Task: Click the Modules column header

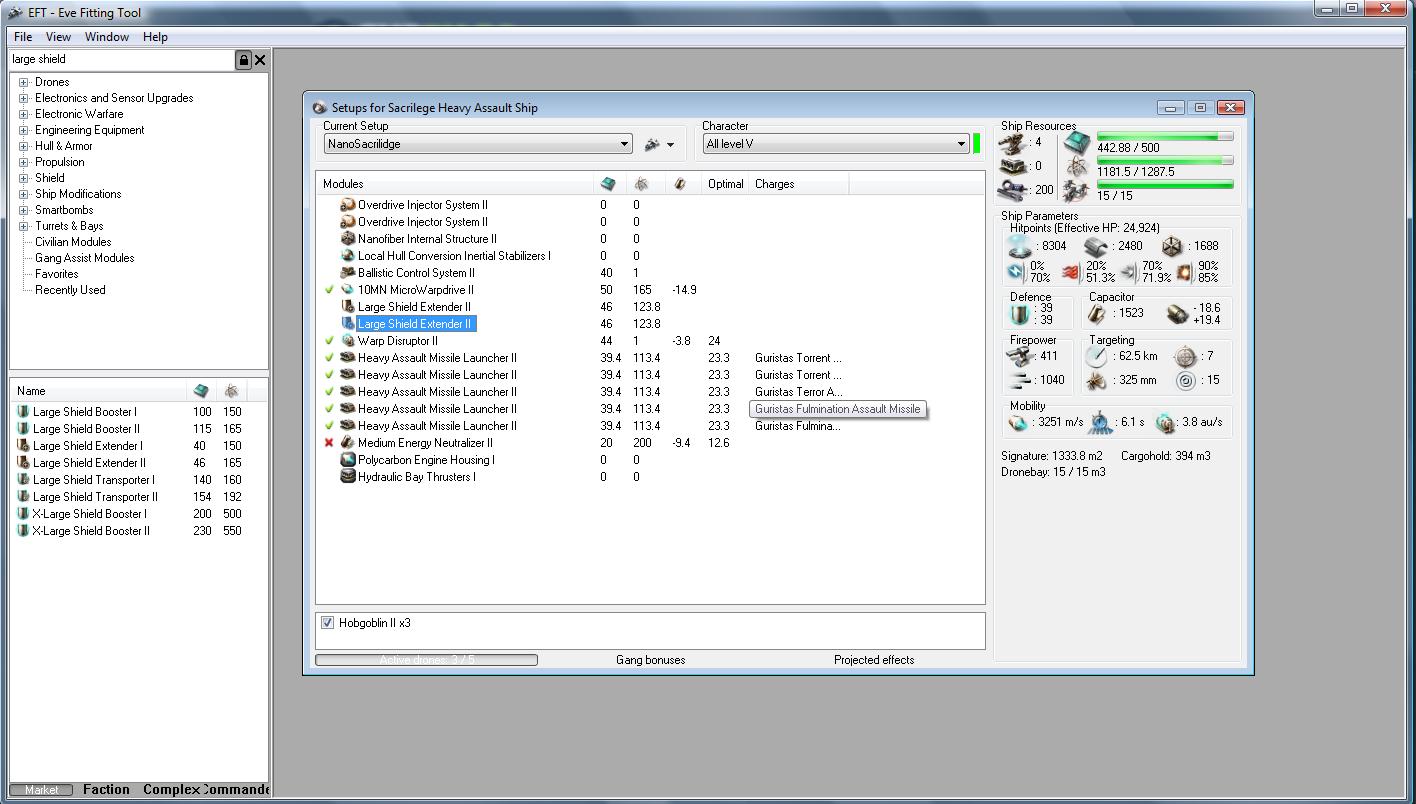Action: (x=455, y=184)
